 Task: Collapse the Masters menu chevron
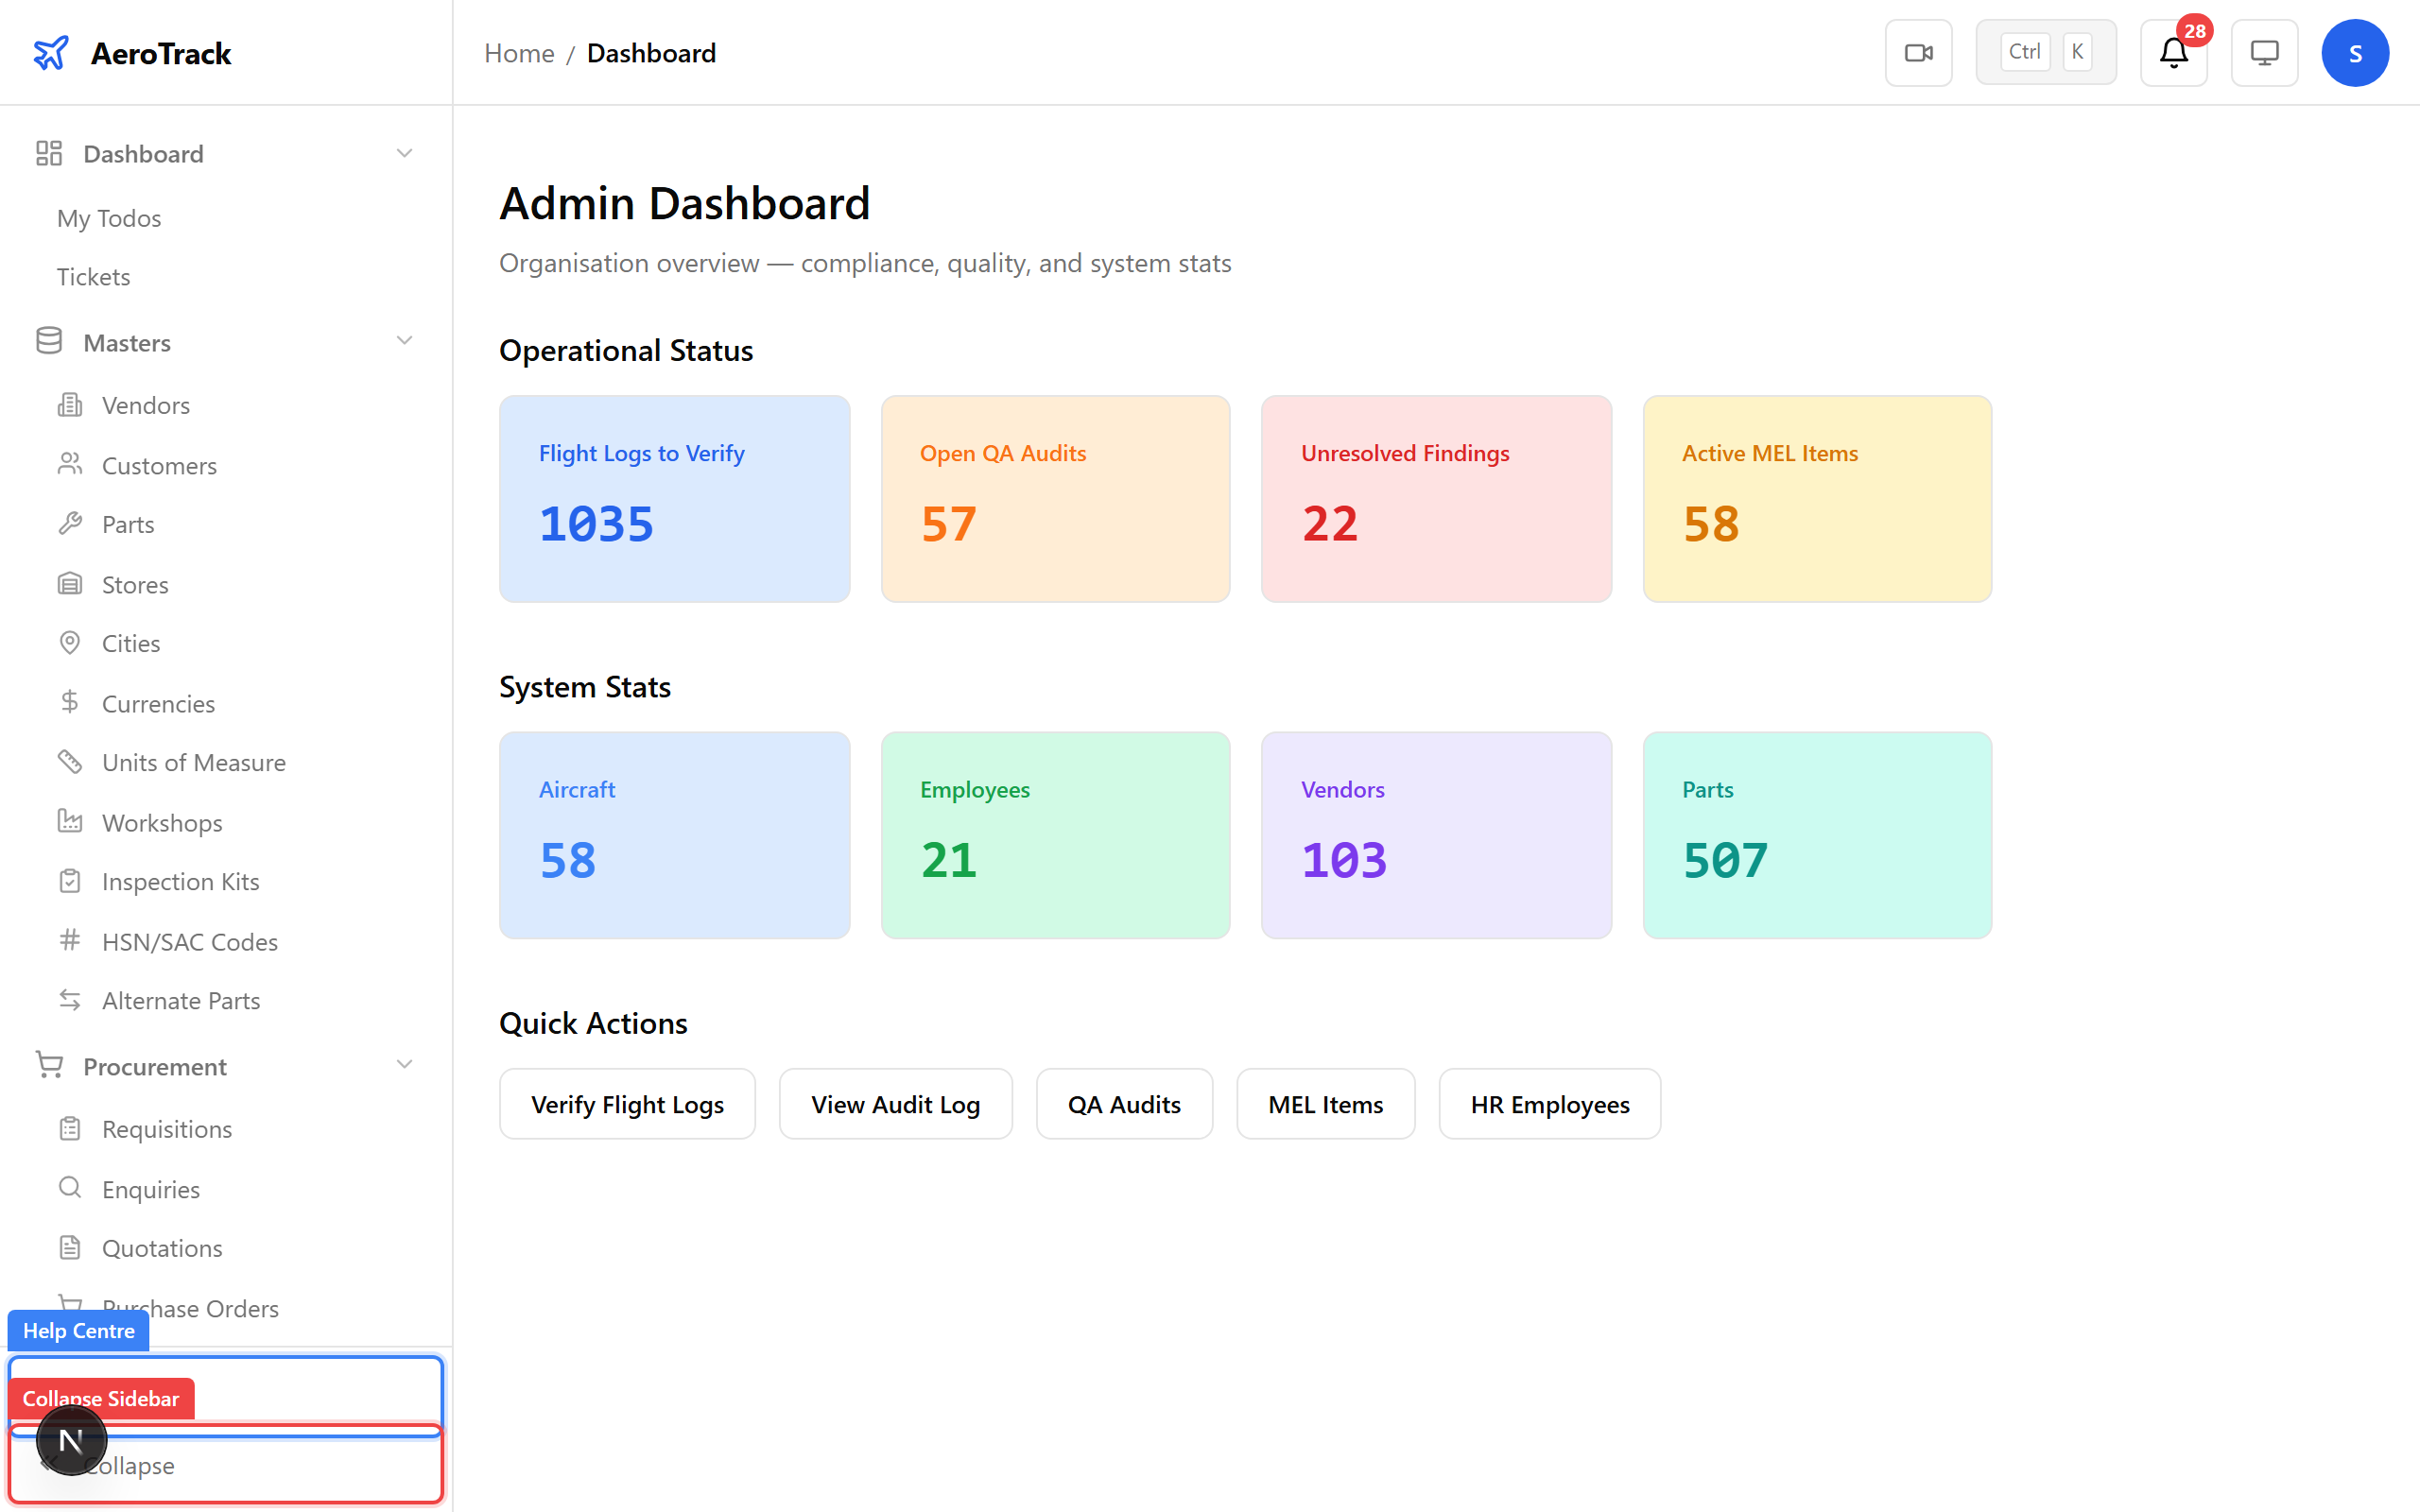point(404,340)
